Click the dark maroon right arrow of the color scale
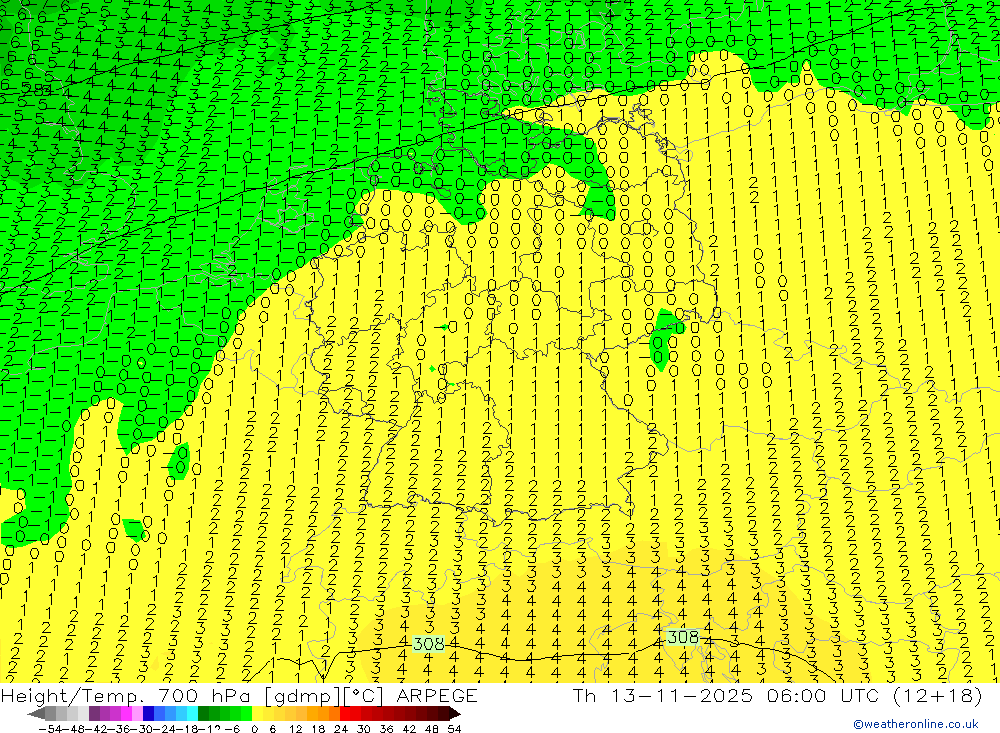This screenshot has height=733, width=1000. click(454, 714)
